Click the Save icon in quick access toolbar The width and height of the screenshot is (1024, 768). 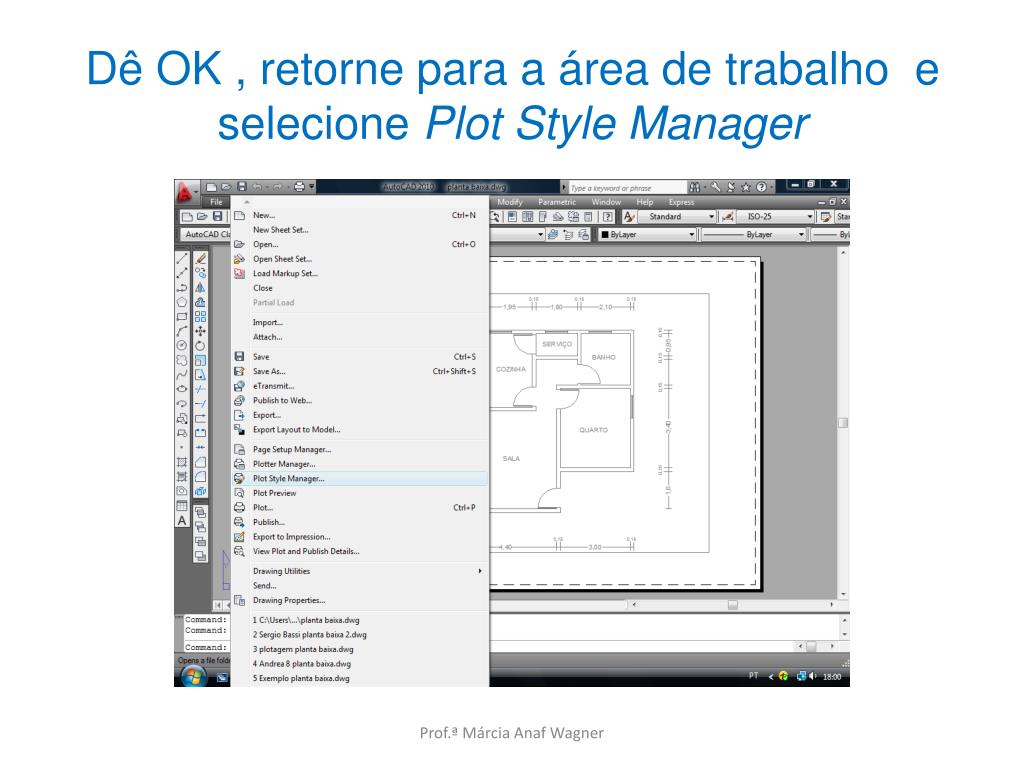[242, 187]
